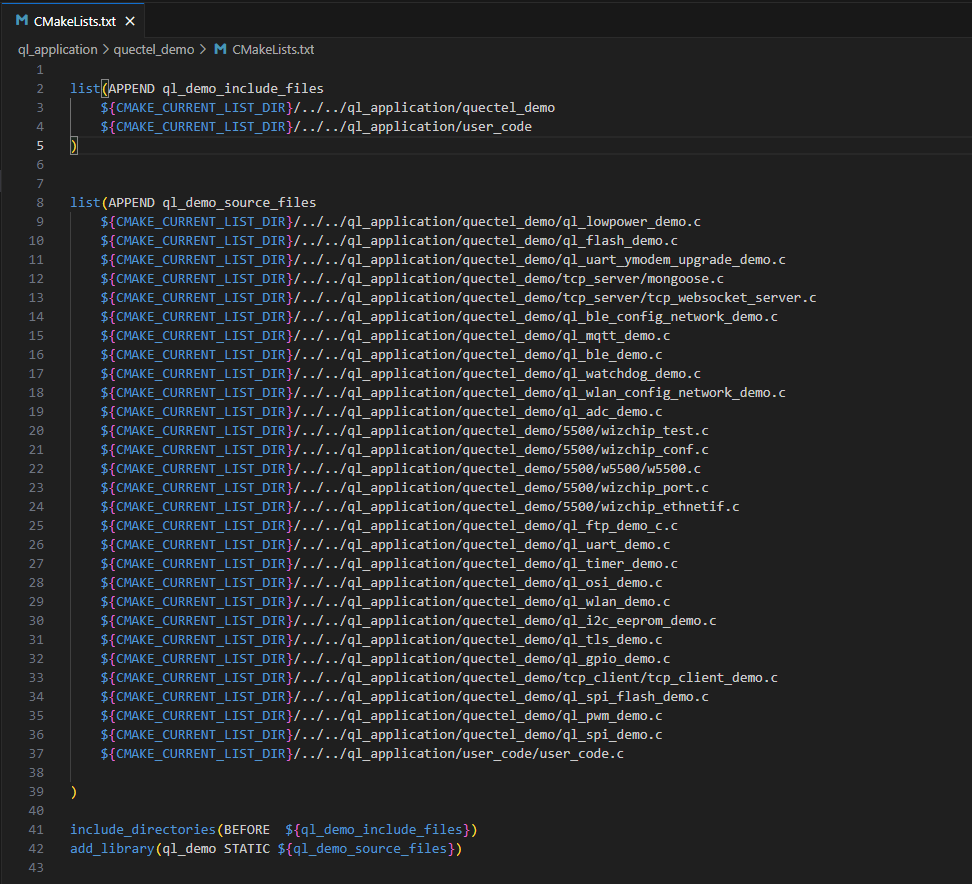Open the quectel_demo breadcrumb dropdown
Screen dimensions: 972x884
pyautogui.click(x=154, y=49)
